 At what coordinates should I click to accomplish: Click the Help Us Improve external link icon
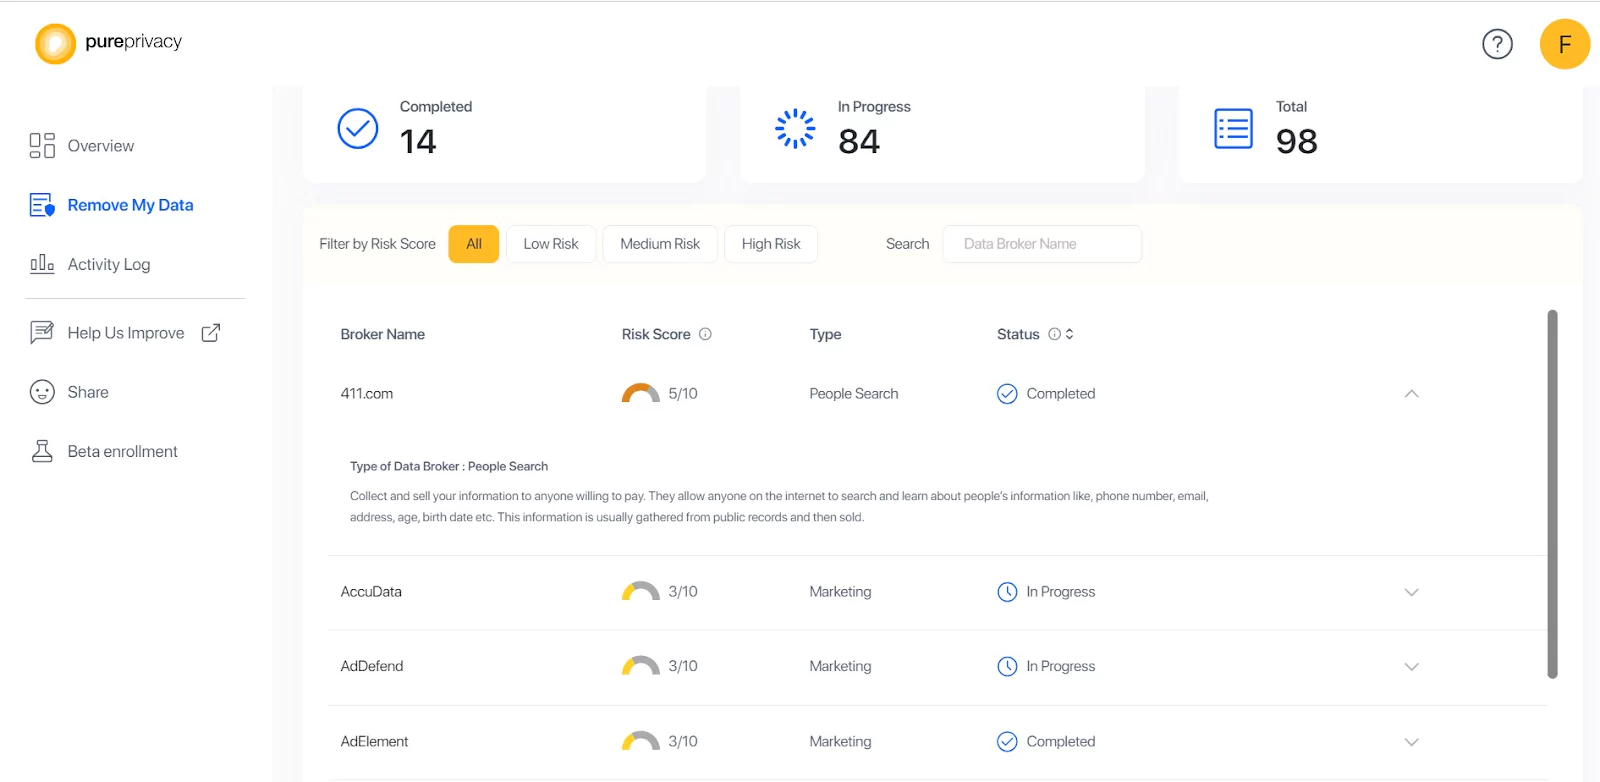click(211, 333)
